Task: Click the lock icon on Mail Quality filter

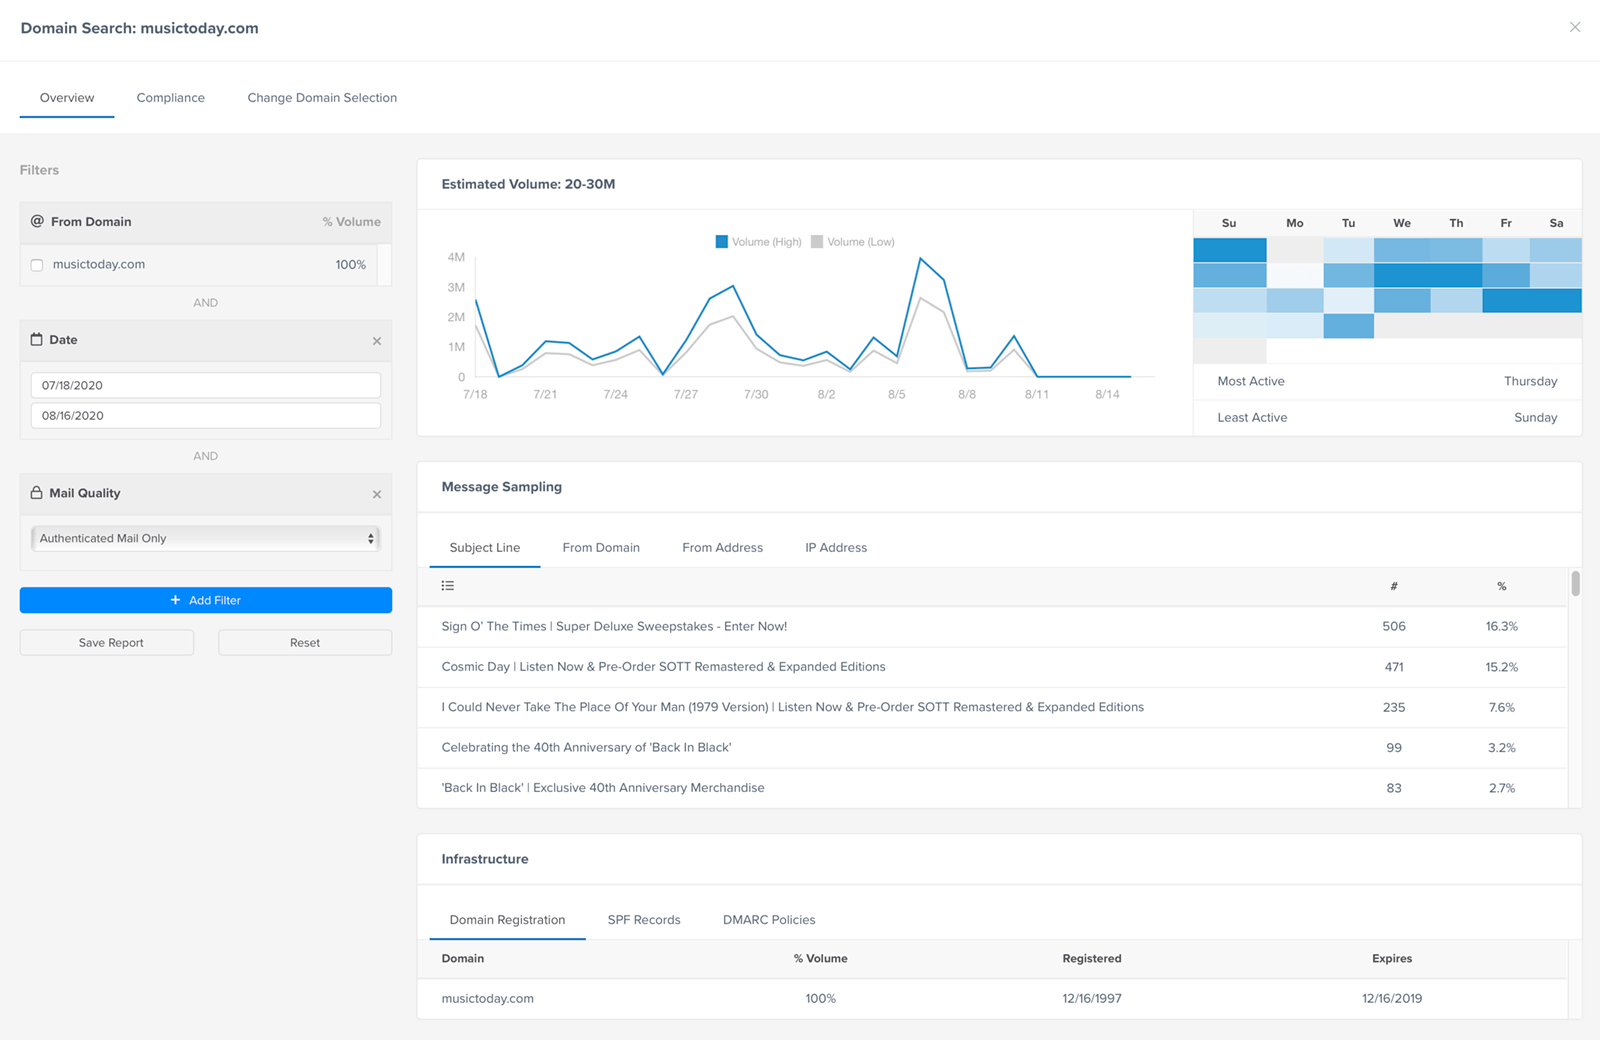Action: coord(36,492)
